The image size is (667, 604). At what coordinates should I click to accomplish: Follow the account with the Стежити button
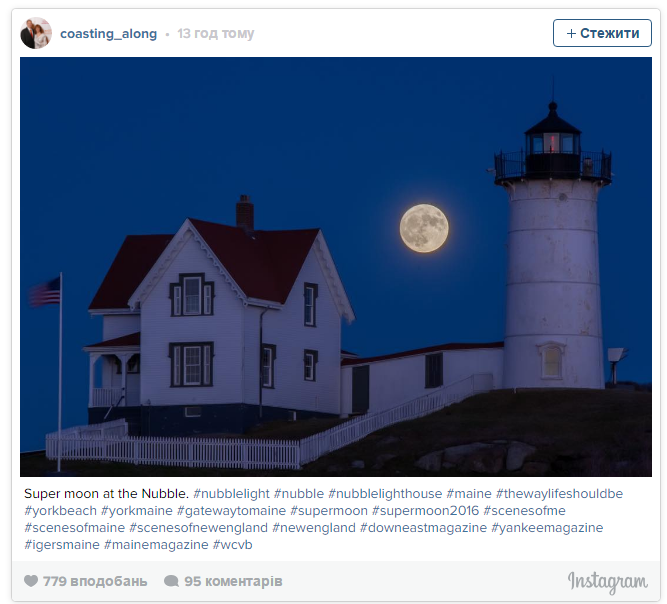602,33
